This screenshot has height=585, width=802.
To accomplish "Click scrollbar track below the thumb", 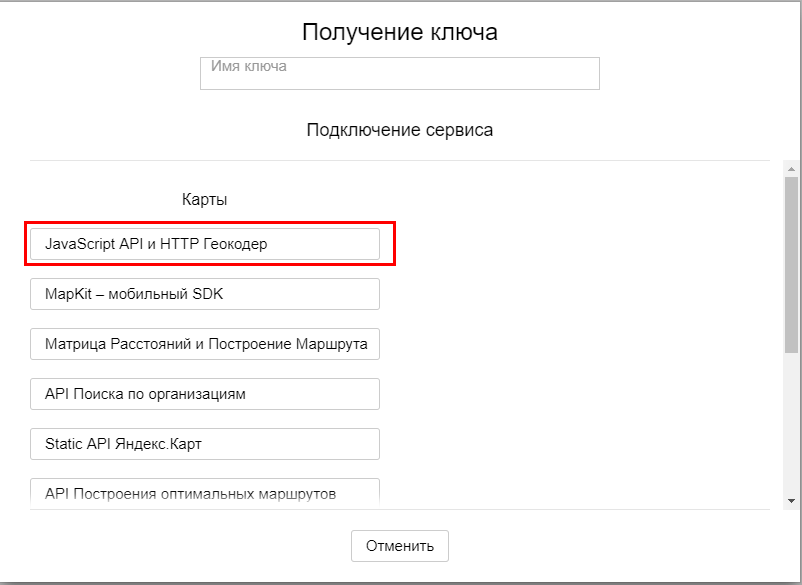I will (x=791, y=423).
